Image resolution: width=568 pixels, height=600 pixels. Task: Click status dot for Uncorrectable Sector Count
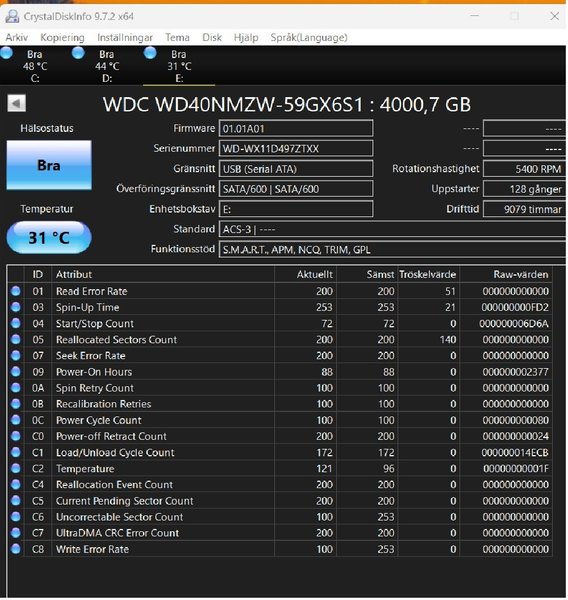[x=16, y=517]
